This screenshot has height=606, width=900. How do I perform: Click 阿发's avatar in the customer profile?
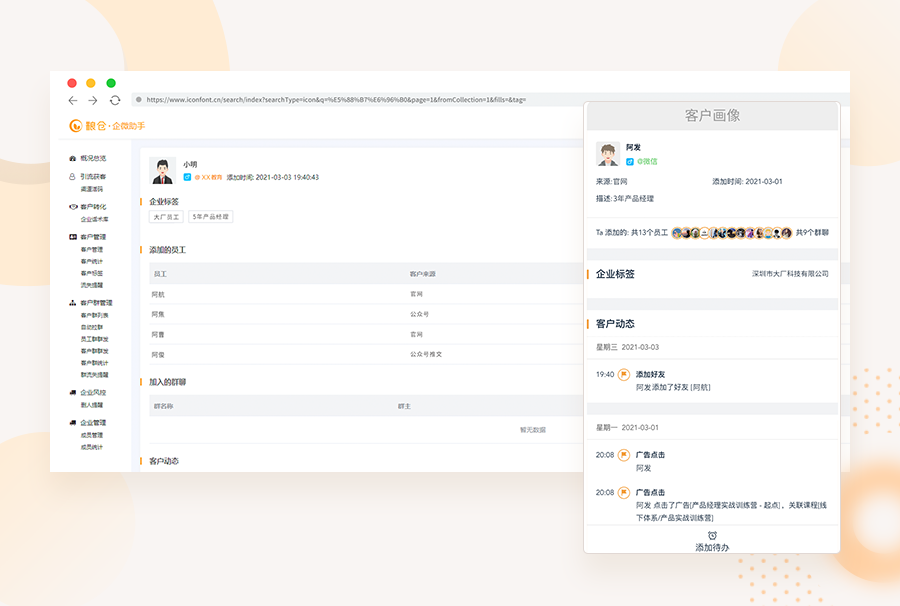[x=607, y=153]
